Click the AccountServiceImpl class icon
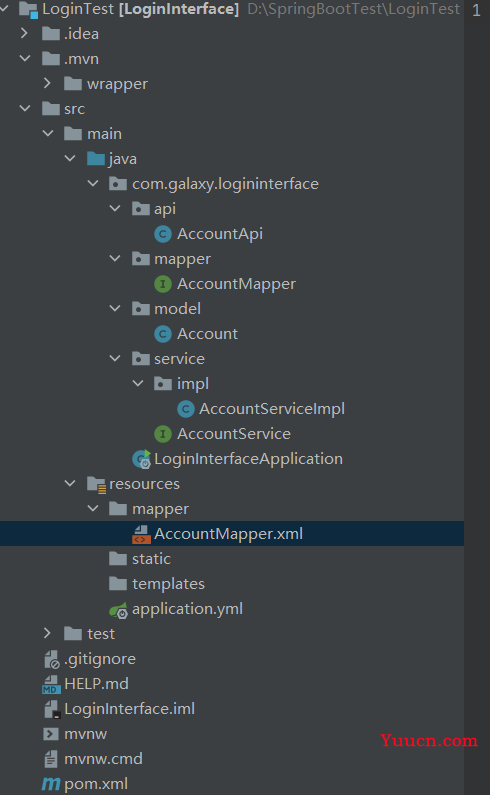Screen dimensions: 490x795 (x=186, y=409)
